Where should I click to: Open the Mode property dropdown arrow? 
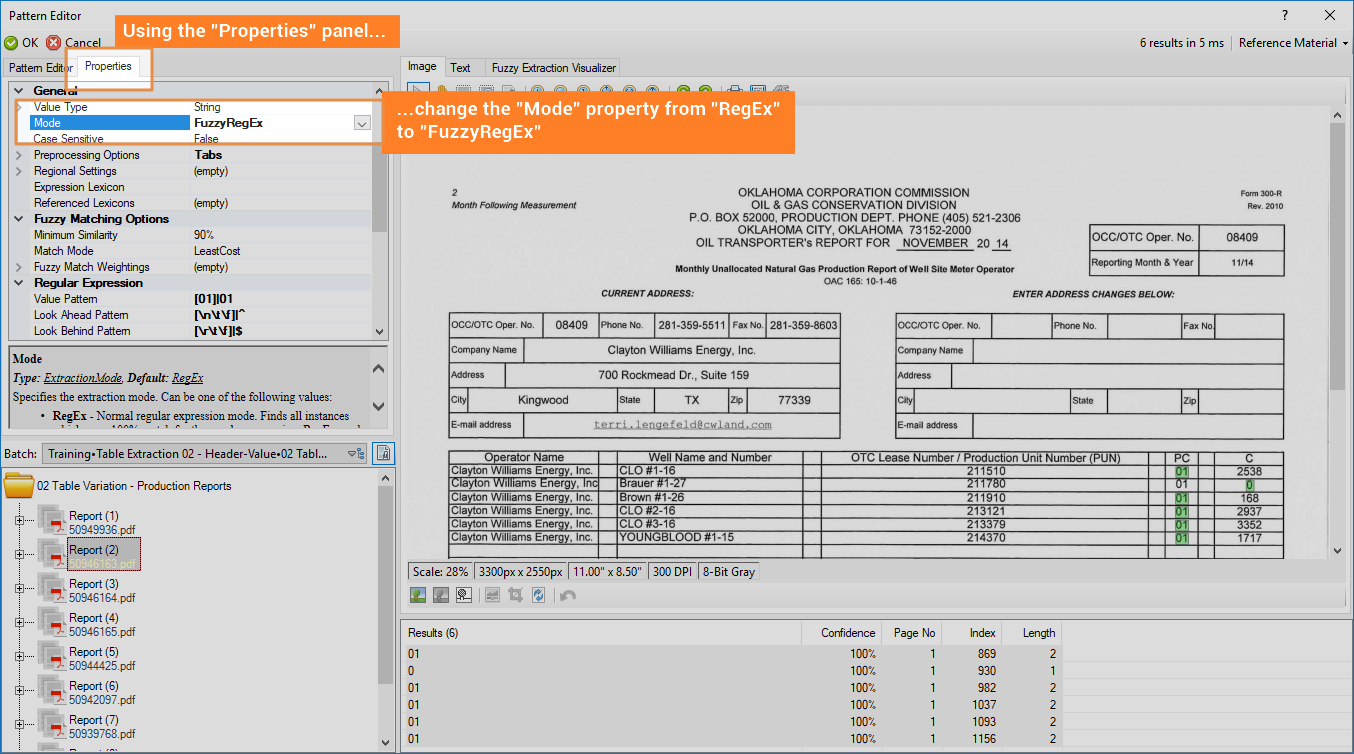(362, 123)
